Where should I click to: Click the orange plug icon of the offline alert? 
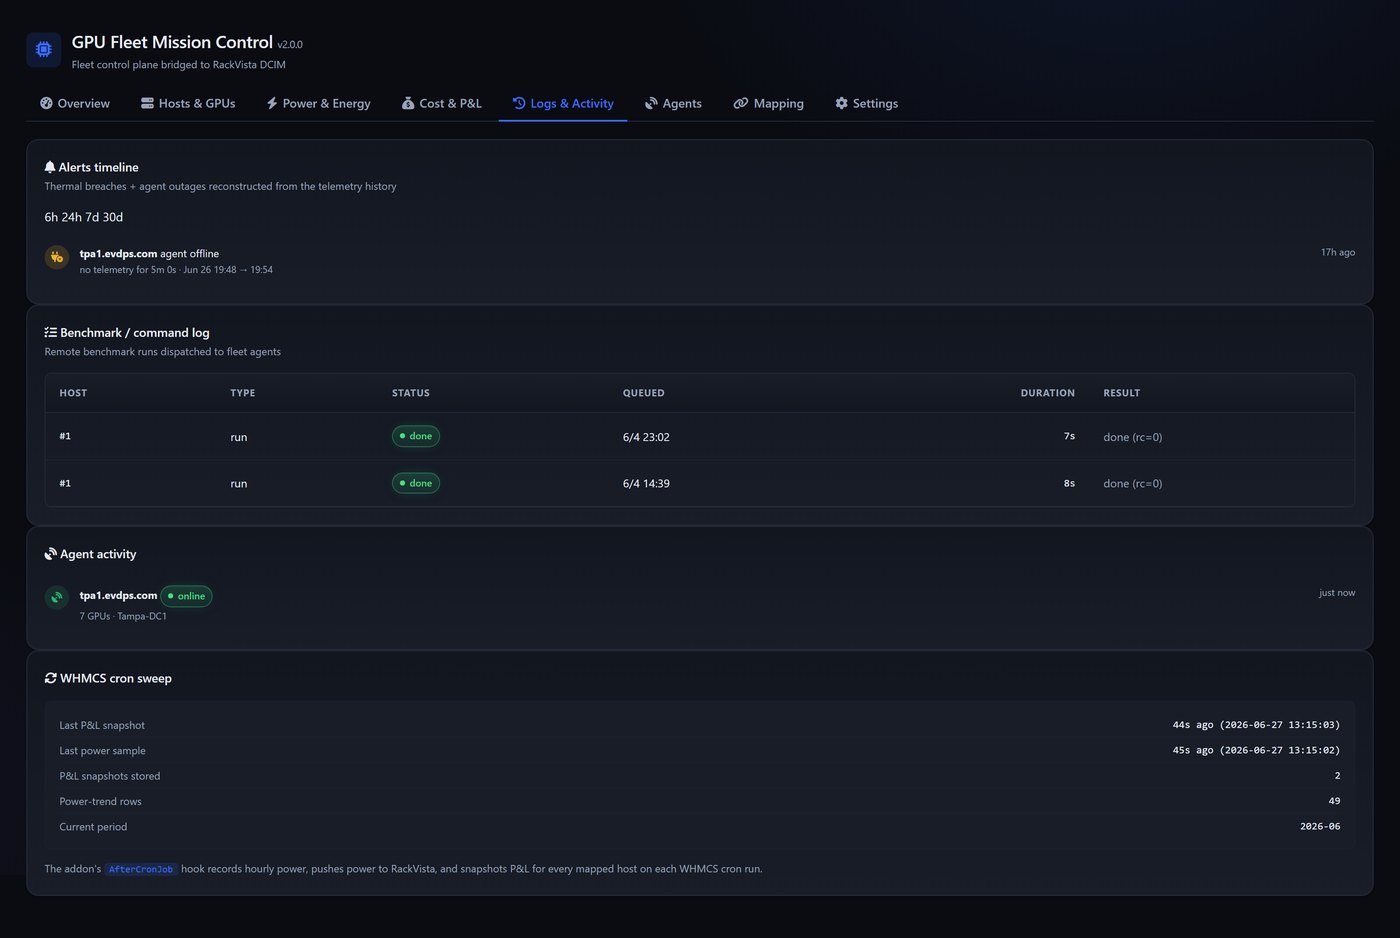point(57,258)
